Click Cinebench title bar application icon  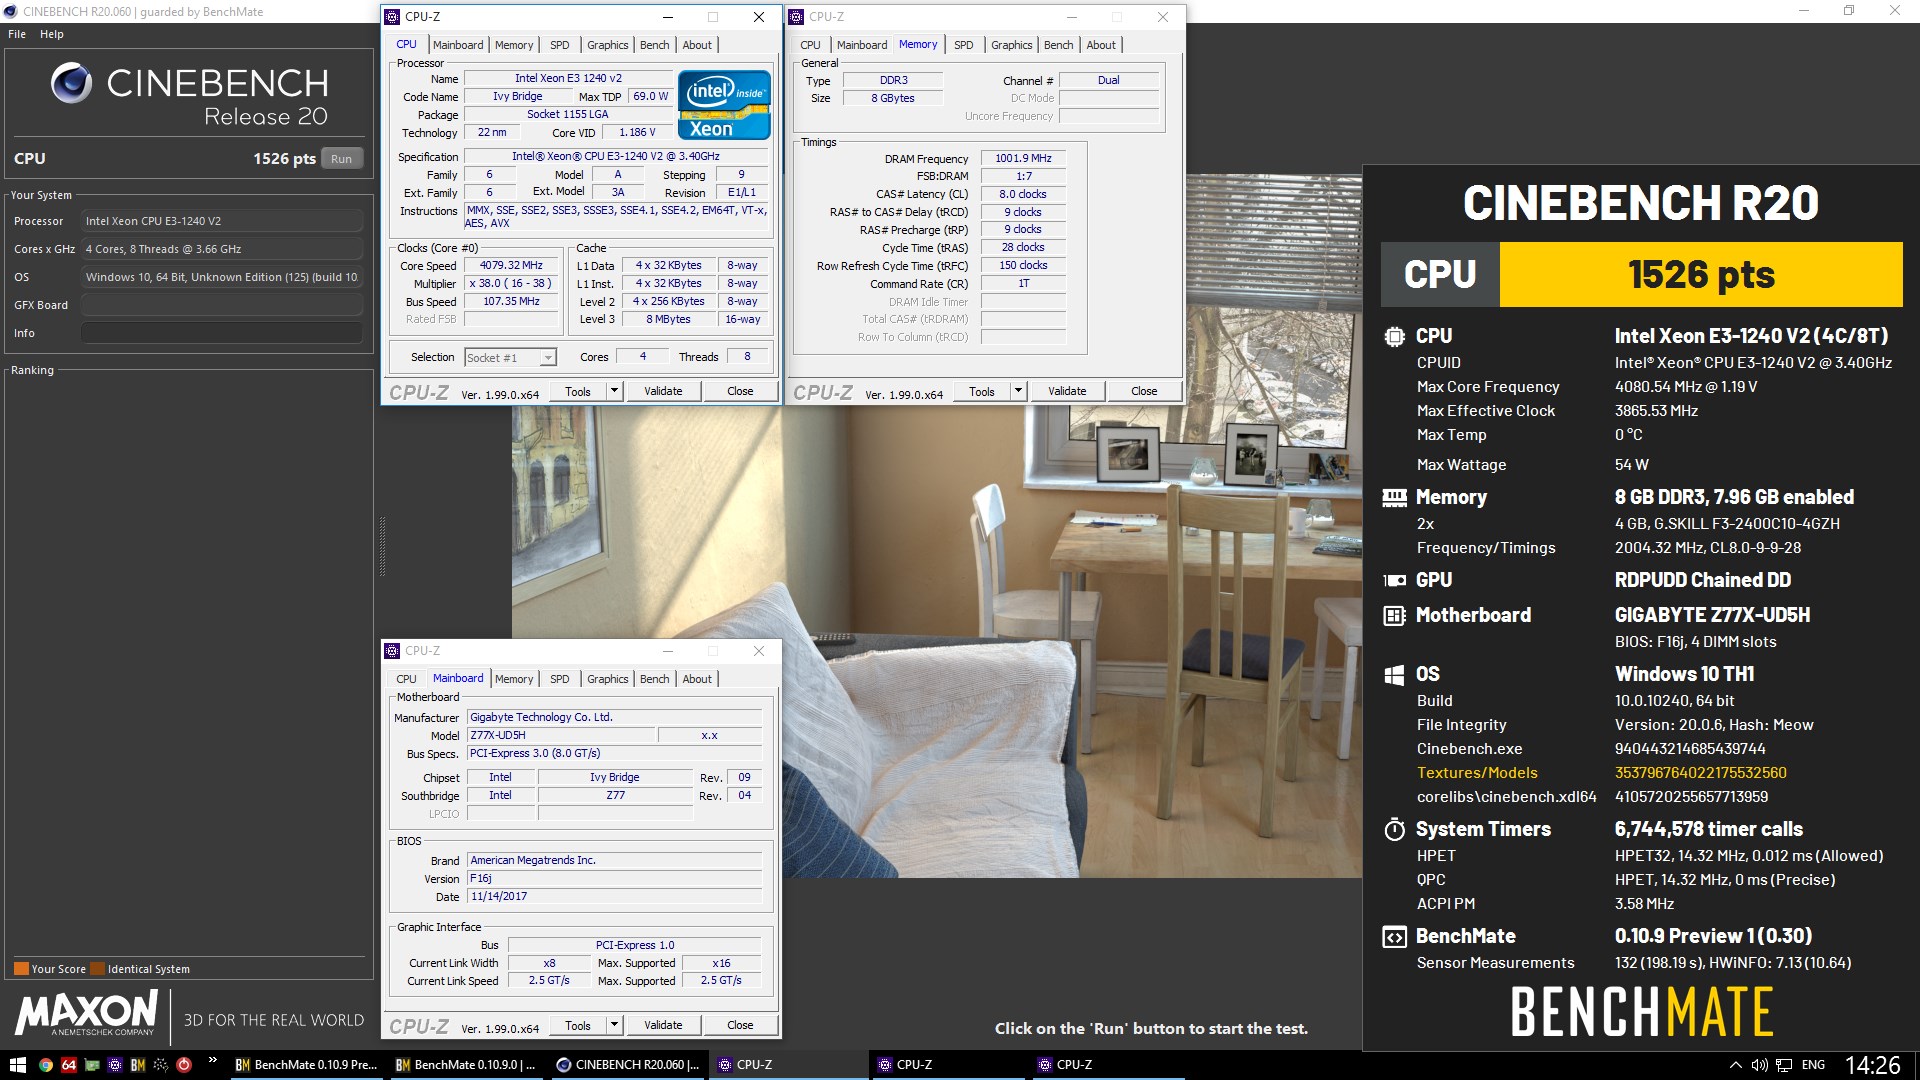click(x=11, y=11)
